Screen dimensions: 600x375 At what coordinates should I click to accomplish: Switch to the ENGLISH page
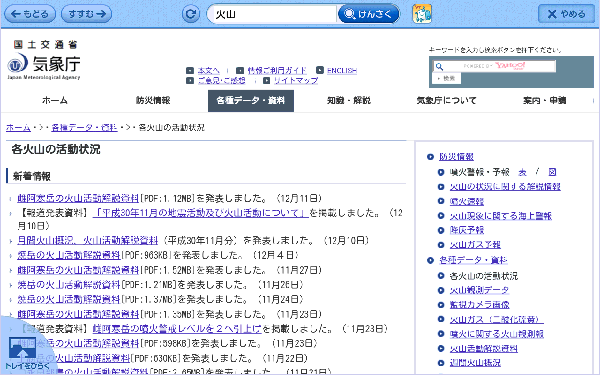tap(342, 70)
